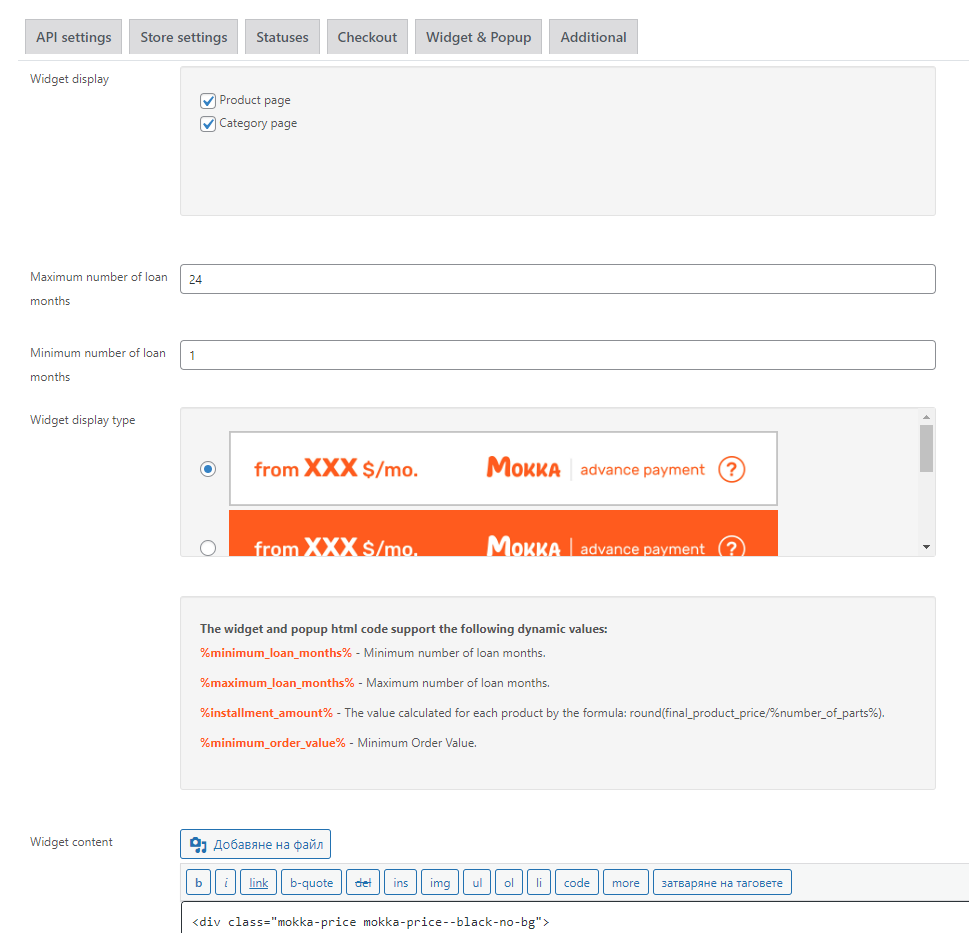Open the API settings tab
This screenshot has height=933, width=969.
74,37
